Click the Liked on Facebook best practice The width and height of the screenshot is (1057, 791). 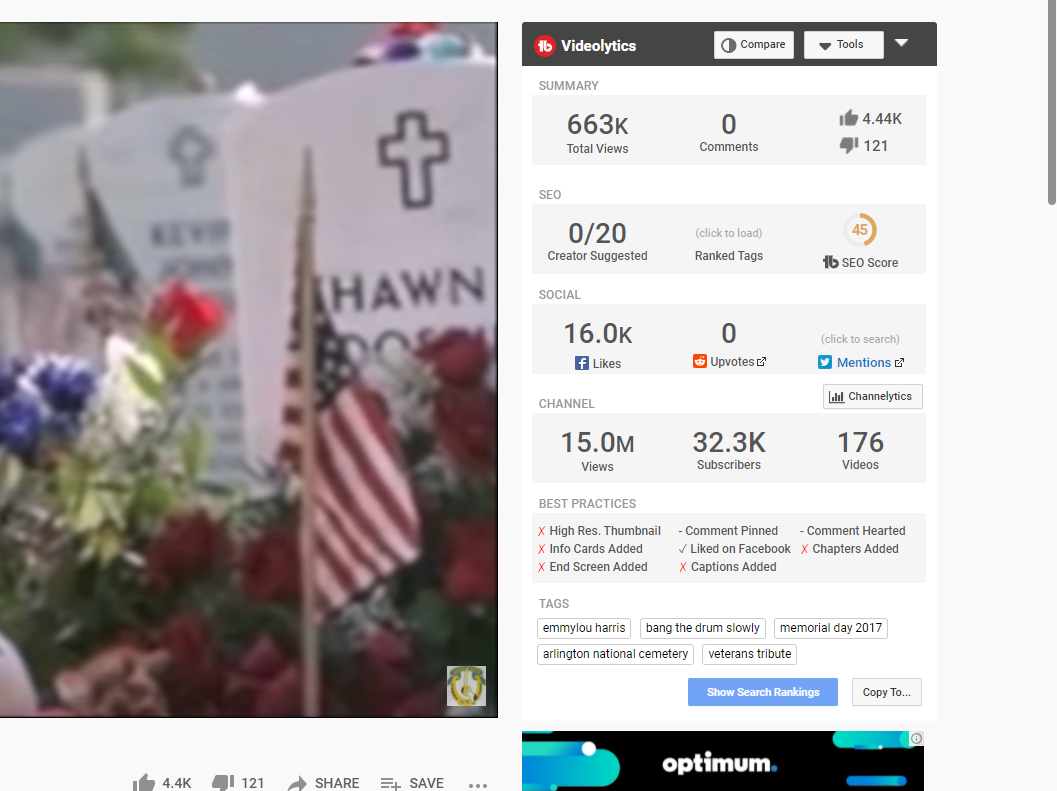[734, 549]
